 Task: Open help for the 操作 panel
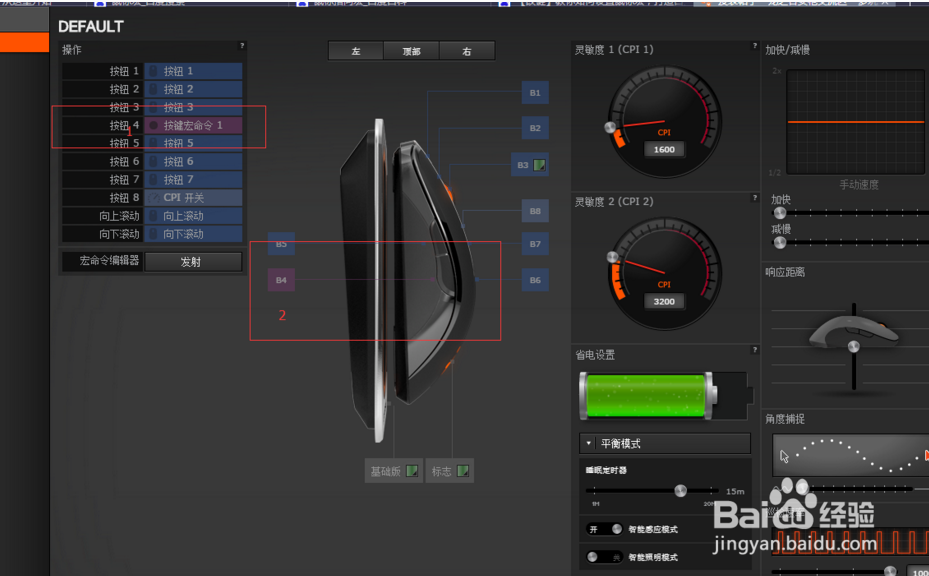click(242, 46)
